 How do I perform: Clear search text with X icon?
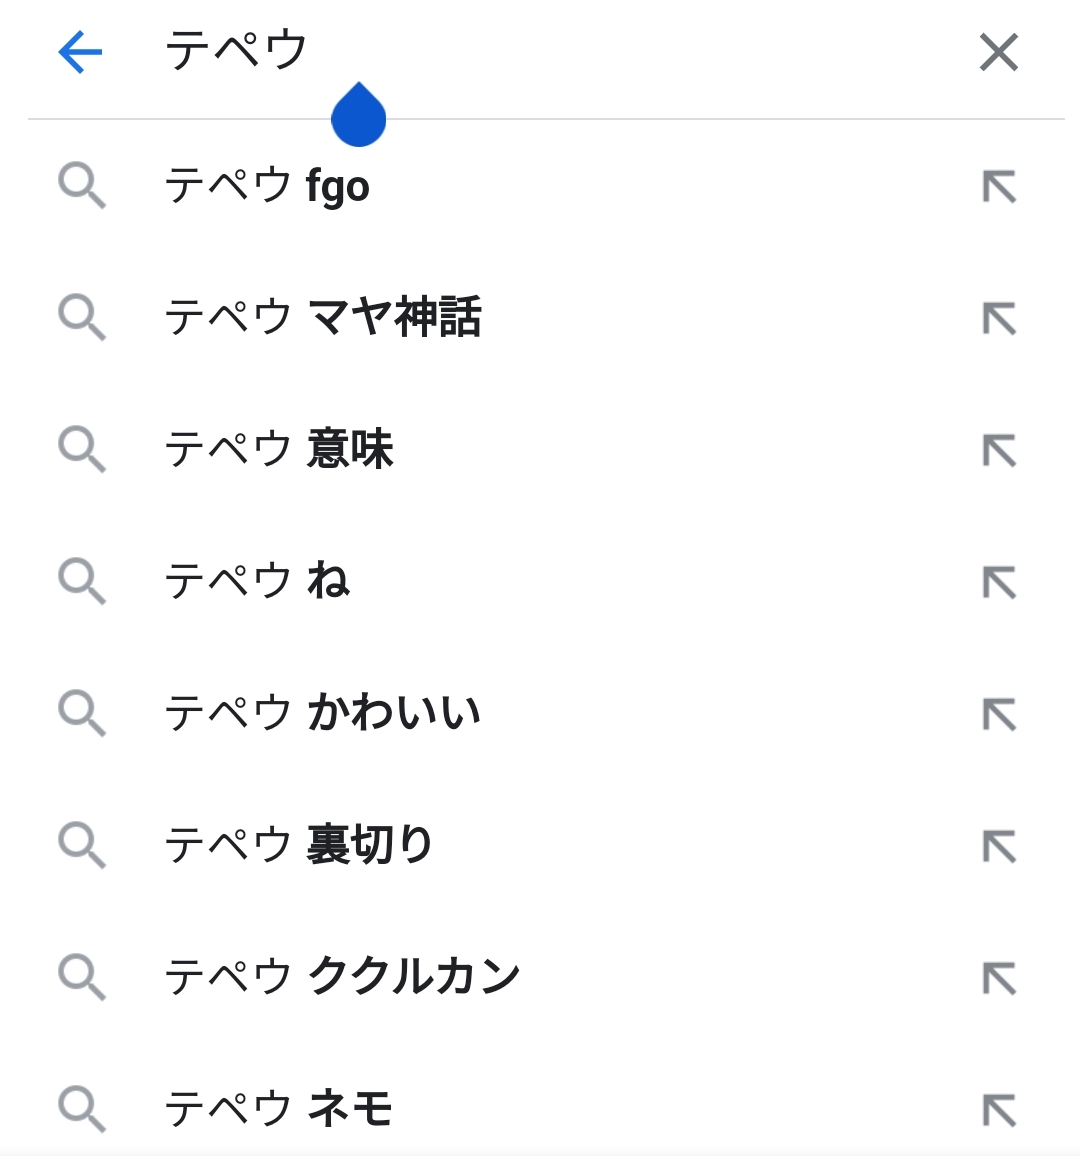[x=998, y=52]
